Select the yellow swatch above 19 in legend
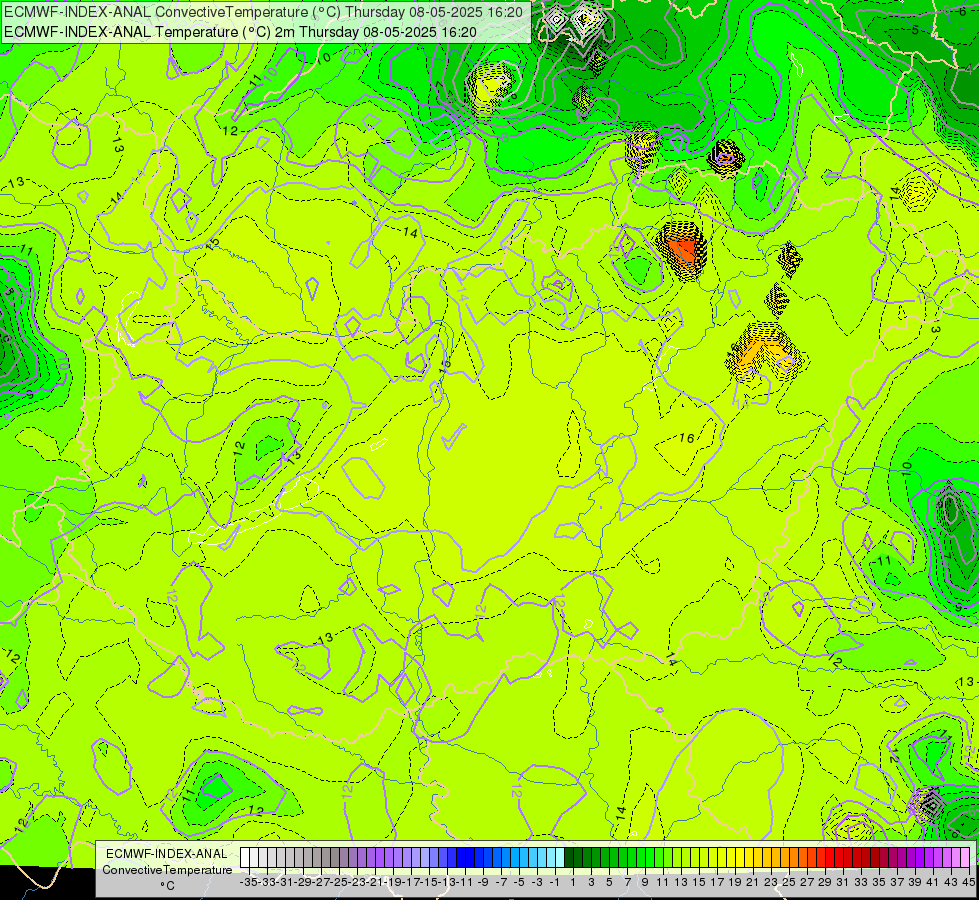This screenshot has height=900, width=979. click(731, 858)
